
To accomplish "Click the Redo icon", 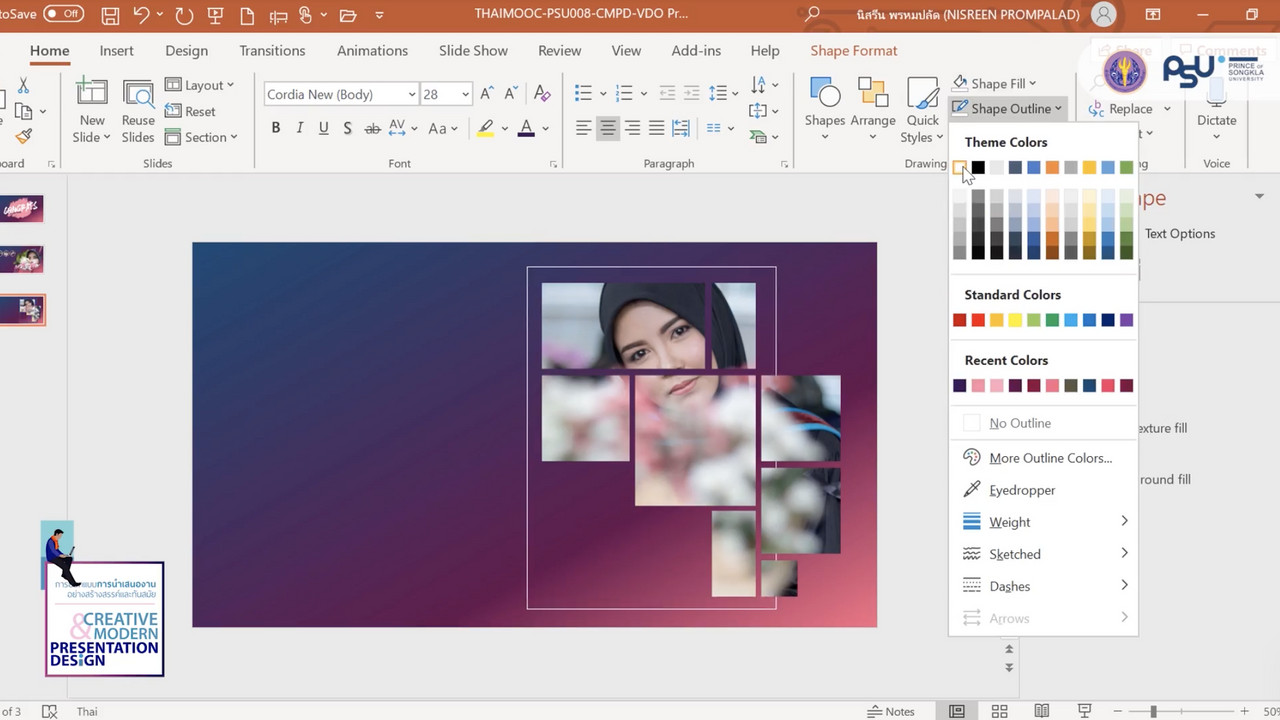I will coord(184,15).
